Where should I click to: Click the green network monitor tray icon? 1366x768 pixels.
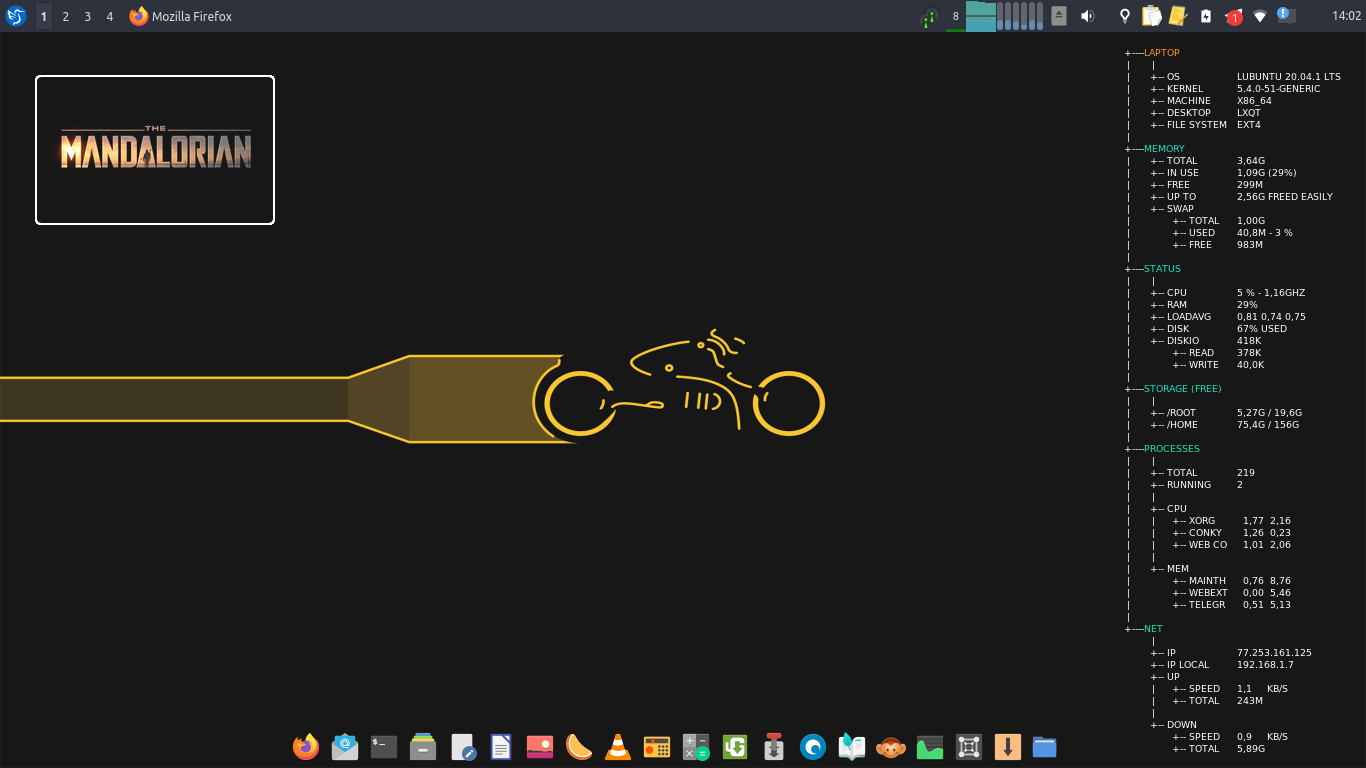[x=930, y=16]
